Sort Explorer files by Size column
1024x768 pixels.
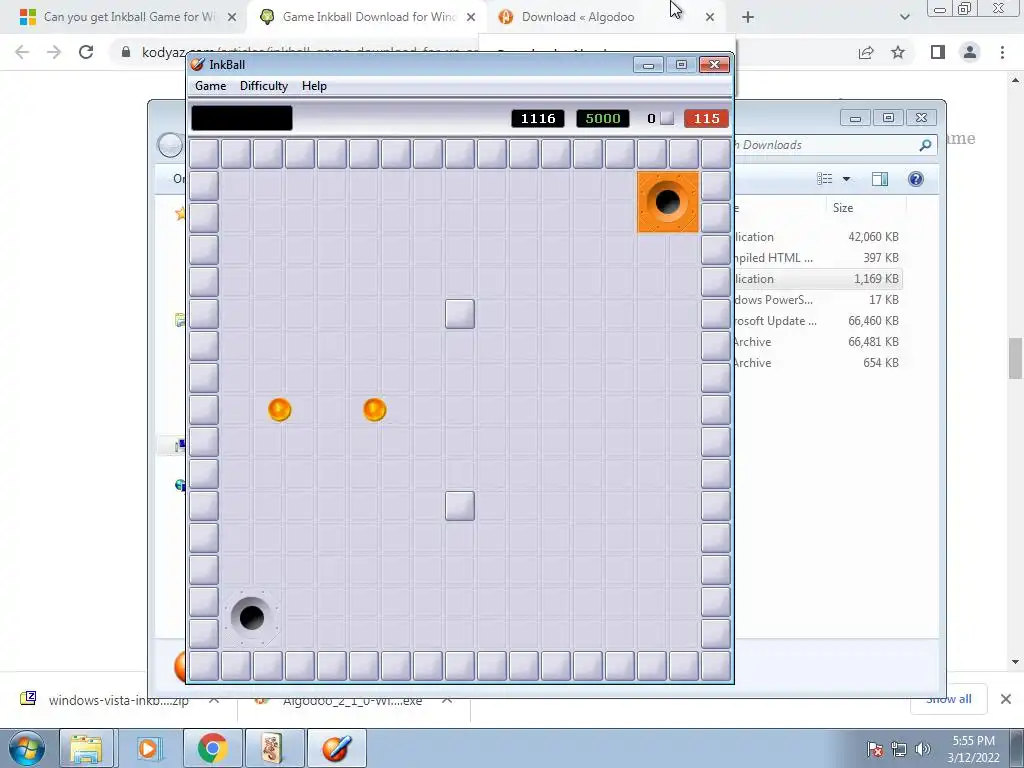click(x=865, y=208)
